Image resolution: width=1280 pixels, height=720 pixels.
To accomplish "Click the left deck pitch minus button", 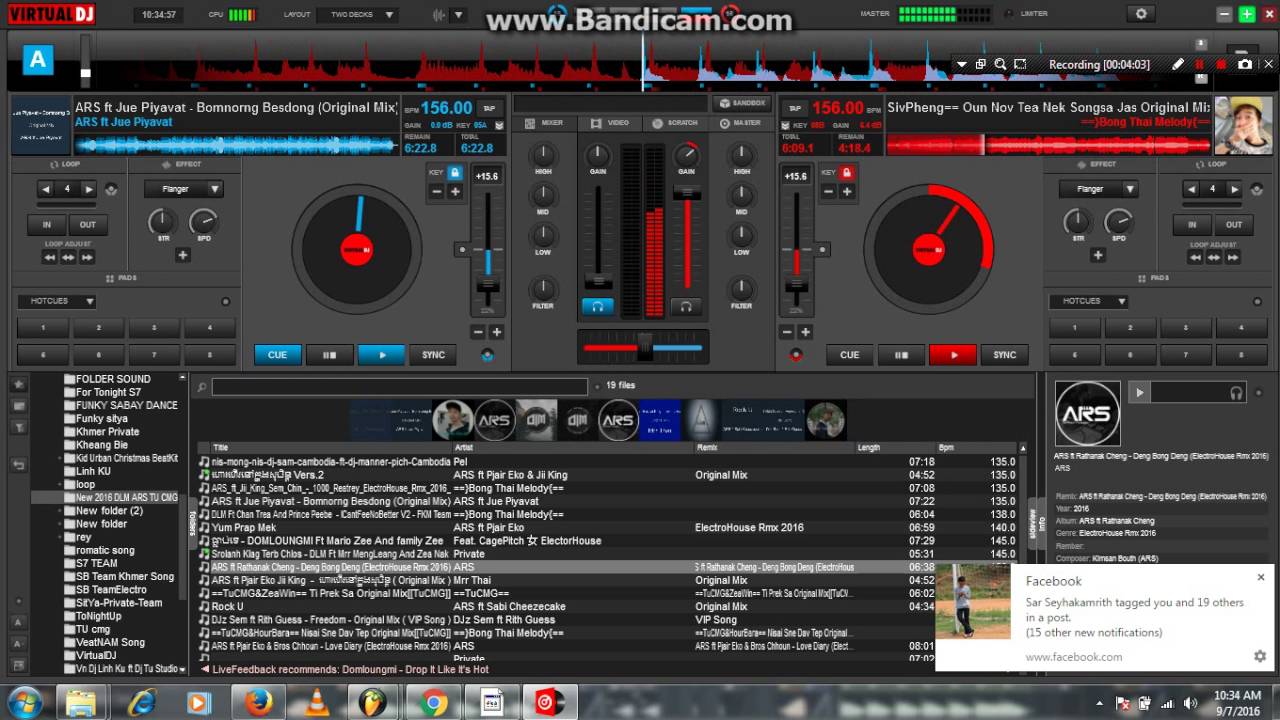I will (x=478, y=332).
